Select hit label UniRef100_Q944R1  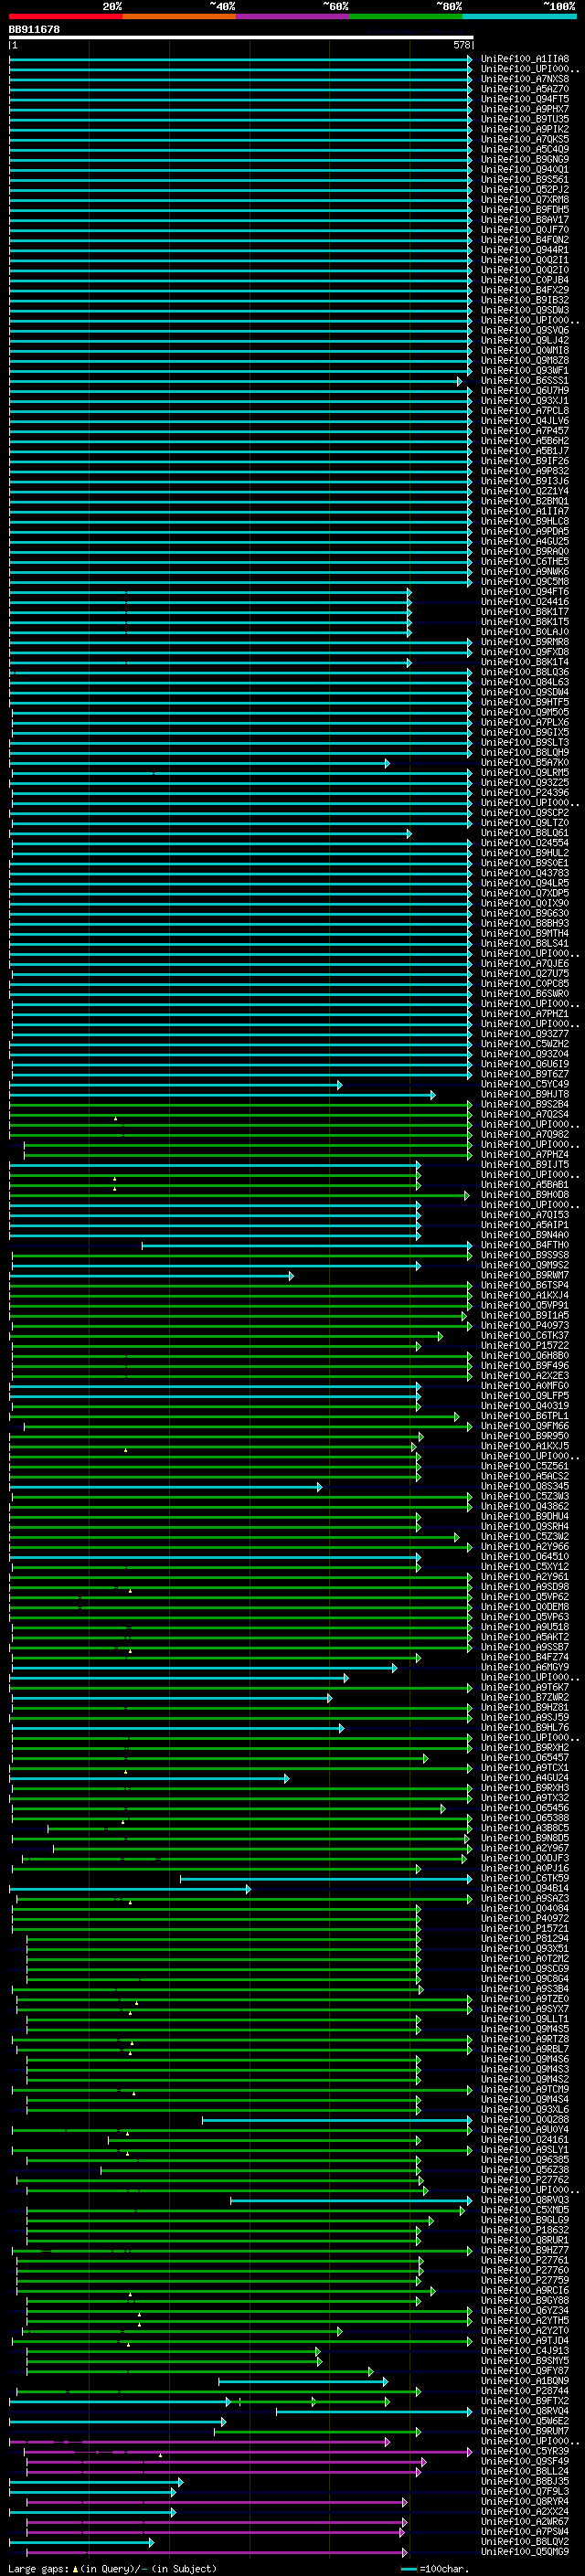pos(525,250)
